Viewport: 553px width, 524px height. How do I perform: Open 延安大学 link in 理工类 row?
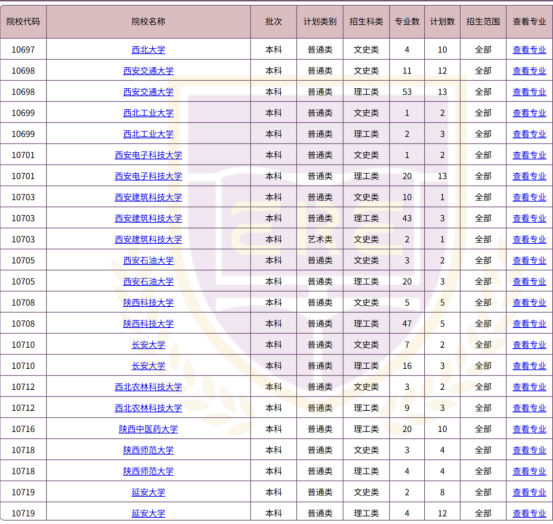point(148,513)
